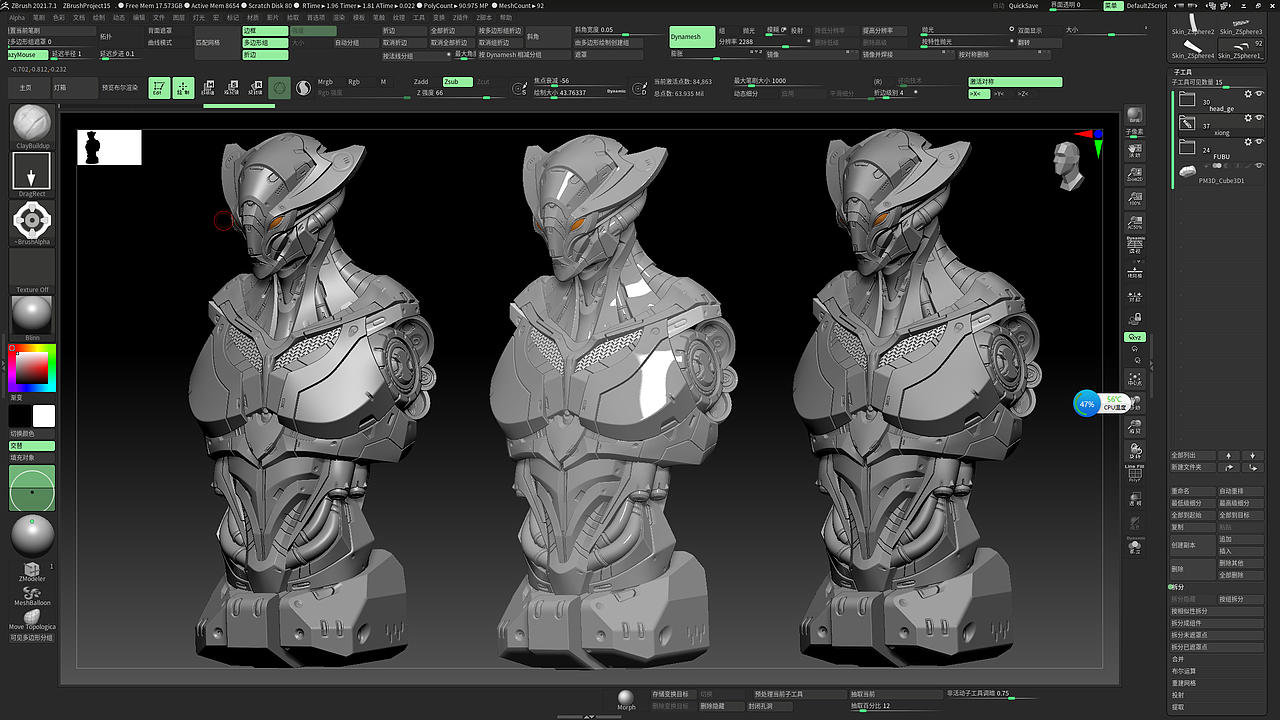Select the DragRect stroke type

(x=31, y=172)
